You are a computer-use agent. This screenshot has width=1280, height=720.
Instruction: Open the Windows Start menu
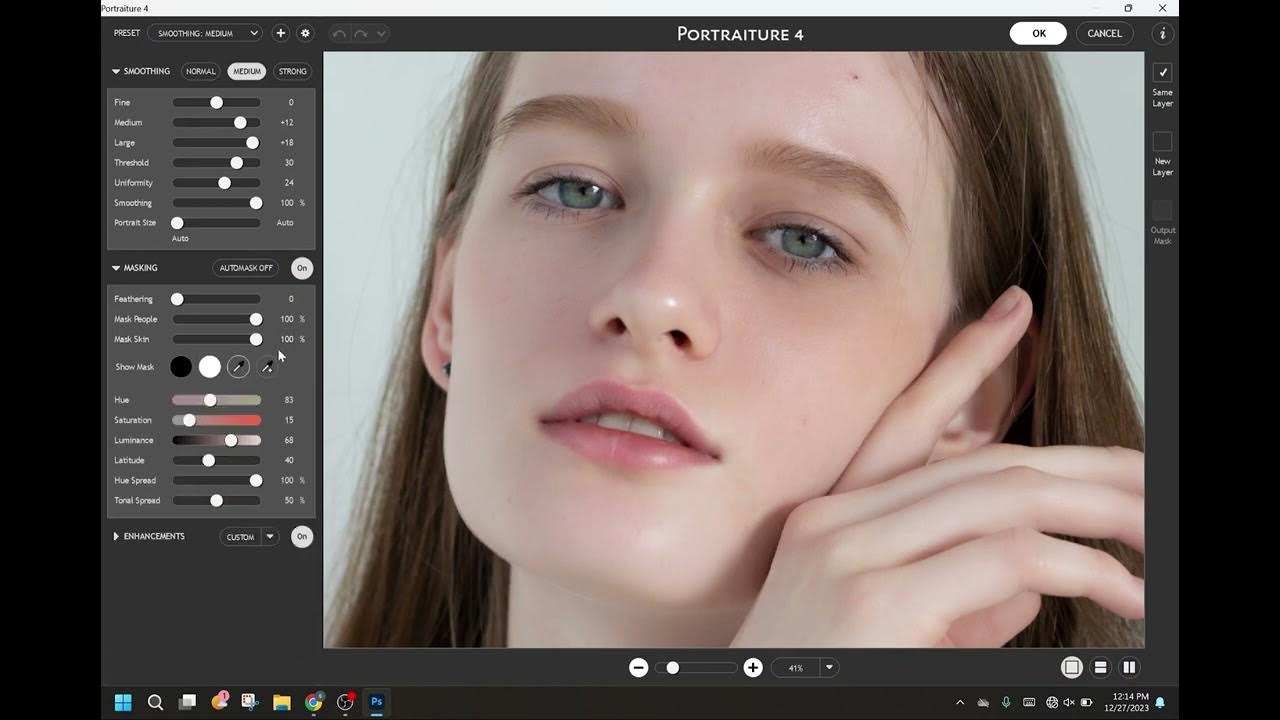pyautogui.click(x=123, y=702)
